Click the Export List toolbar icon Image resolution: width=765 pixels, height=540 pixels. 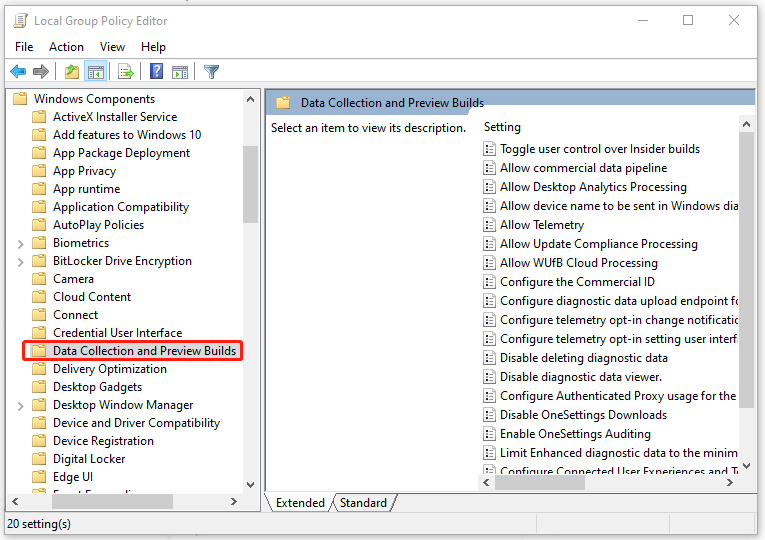[126, 72]
